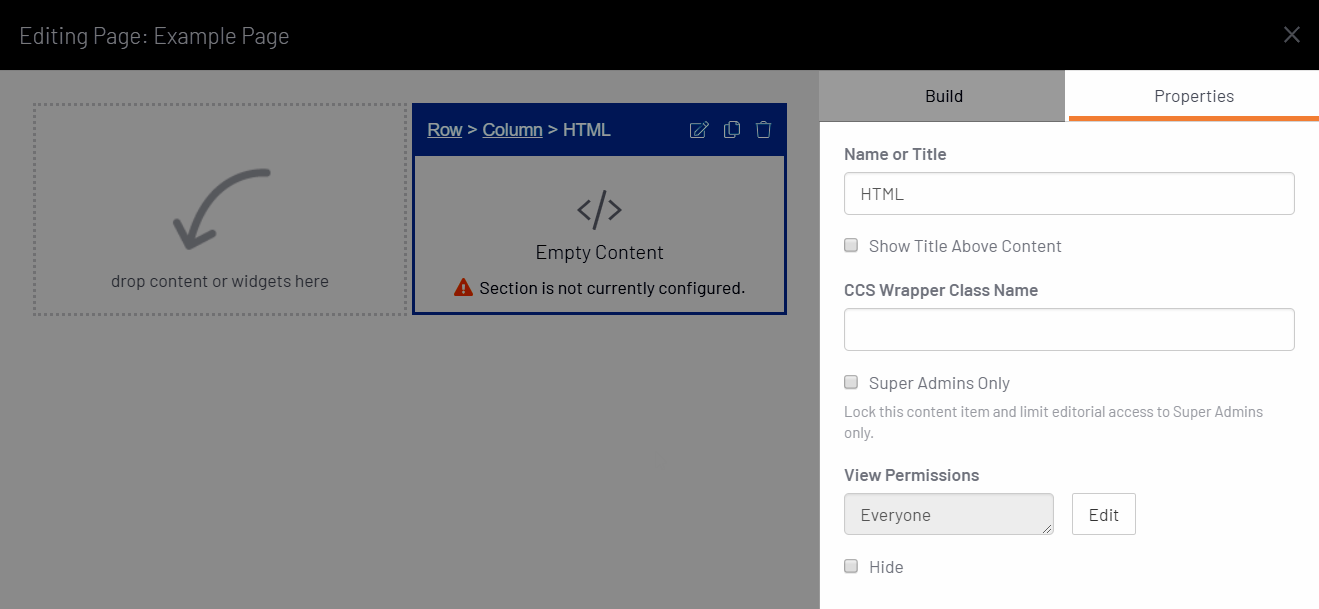The image size is (1319, 609).
Task: Click the drop content or widgets area
Action: pos(220,210)
